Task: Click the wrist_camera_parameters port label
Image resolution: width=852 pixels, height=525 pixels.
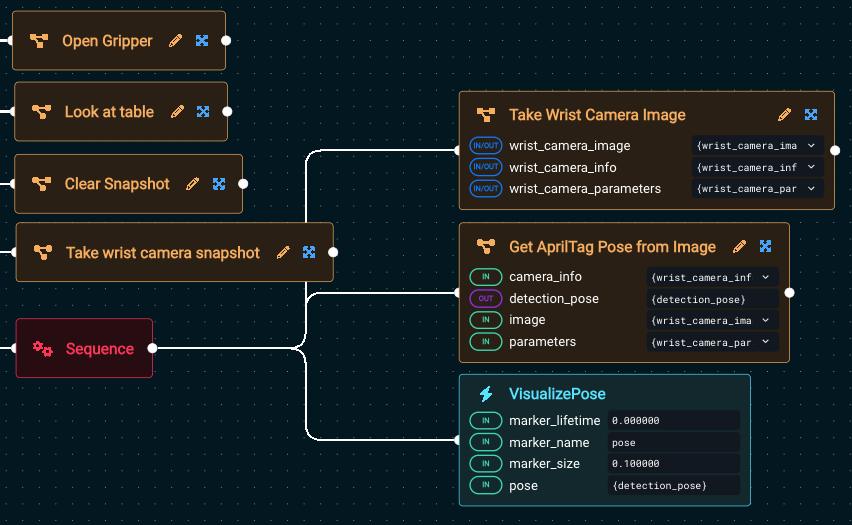Action: 585,189
